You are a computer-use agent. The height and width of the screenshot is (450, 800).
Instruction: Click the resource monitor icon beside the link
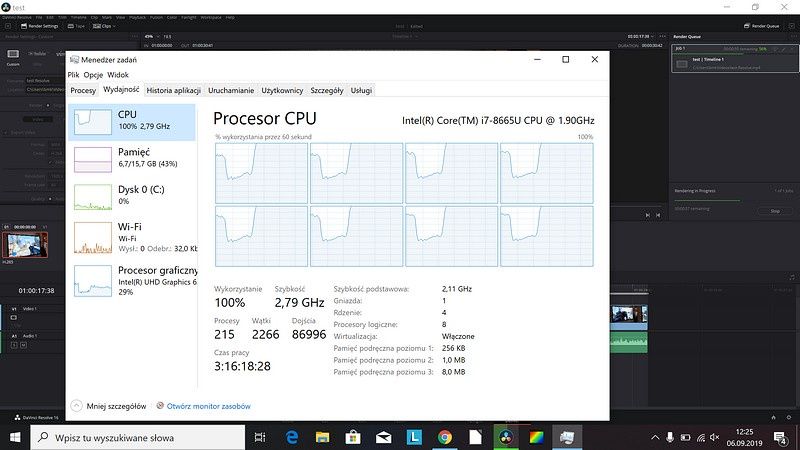click(x=160, y=406)
